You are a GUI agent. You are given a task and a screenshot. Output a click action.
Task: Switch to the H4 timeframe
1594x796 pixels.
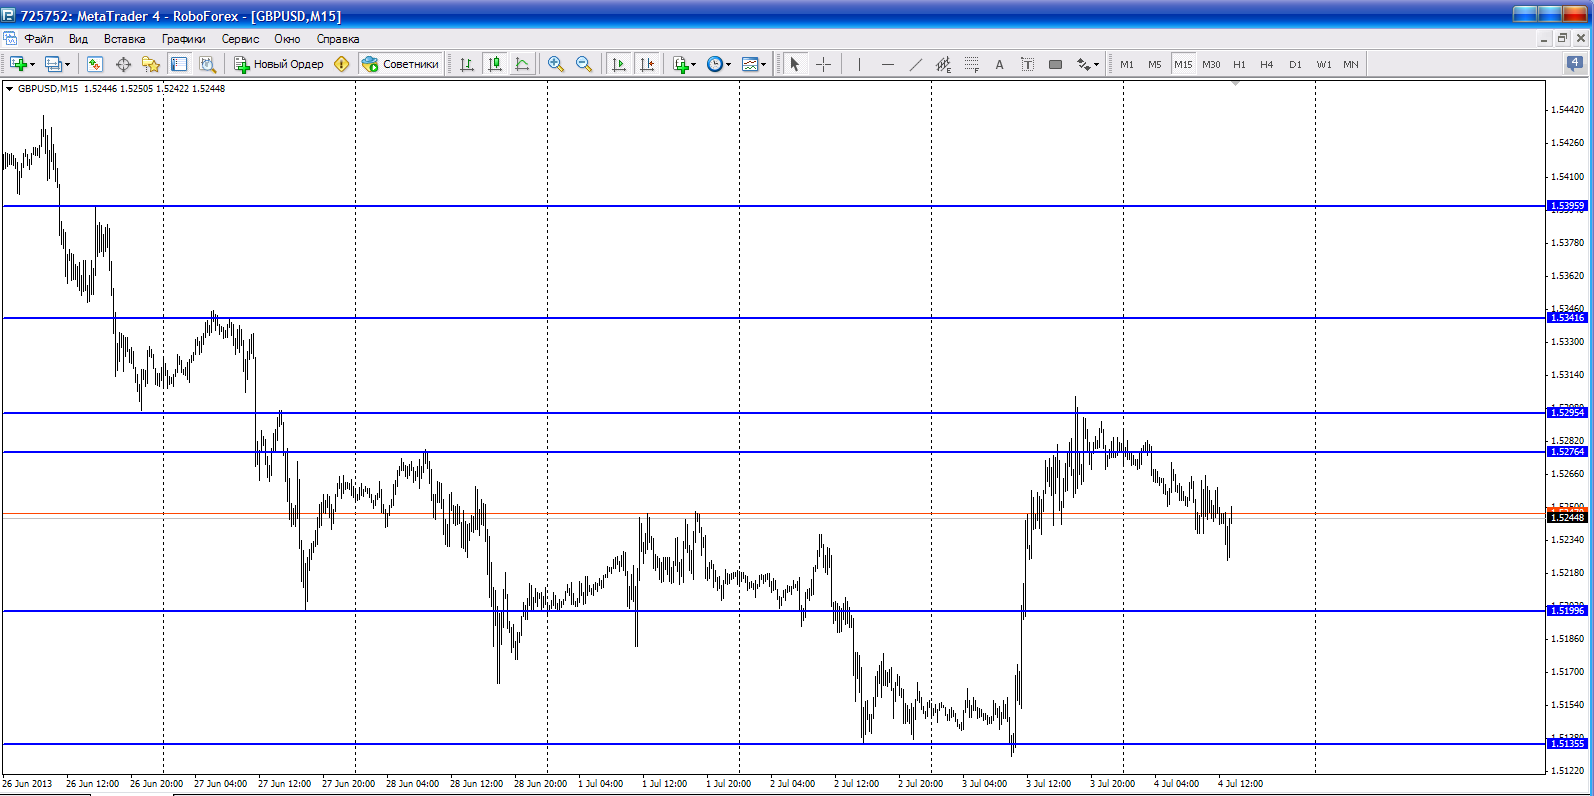[1267, 64]
